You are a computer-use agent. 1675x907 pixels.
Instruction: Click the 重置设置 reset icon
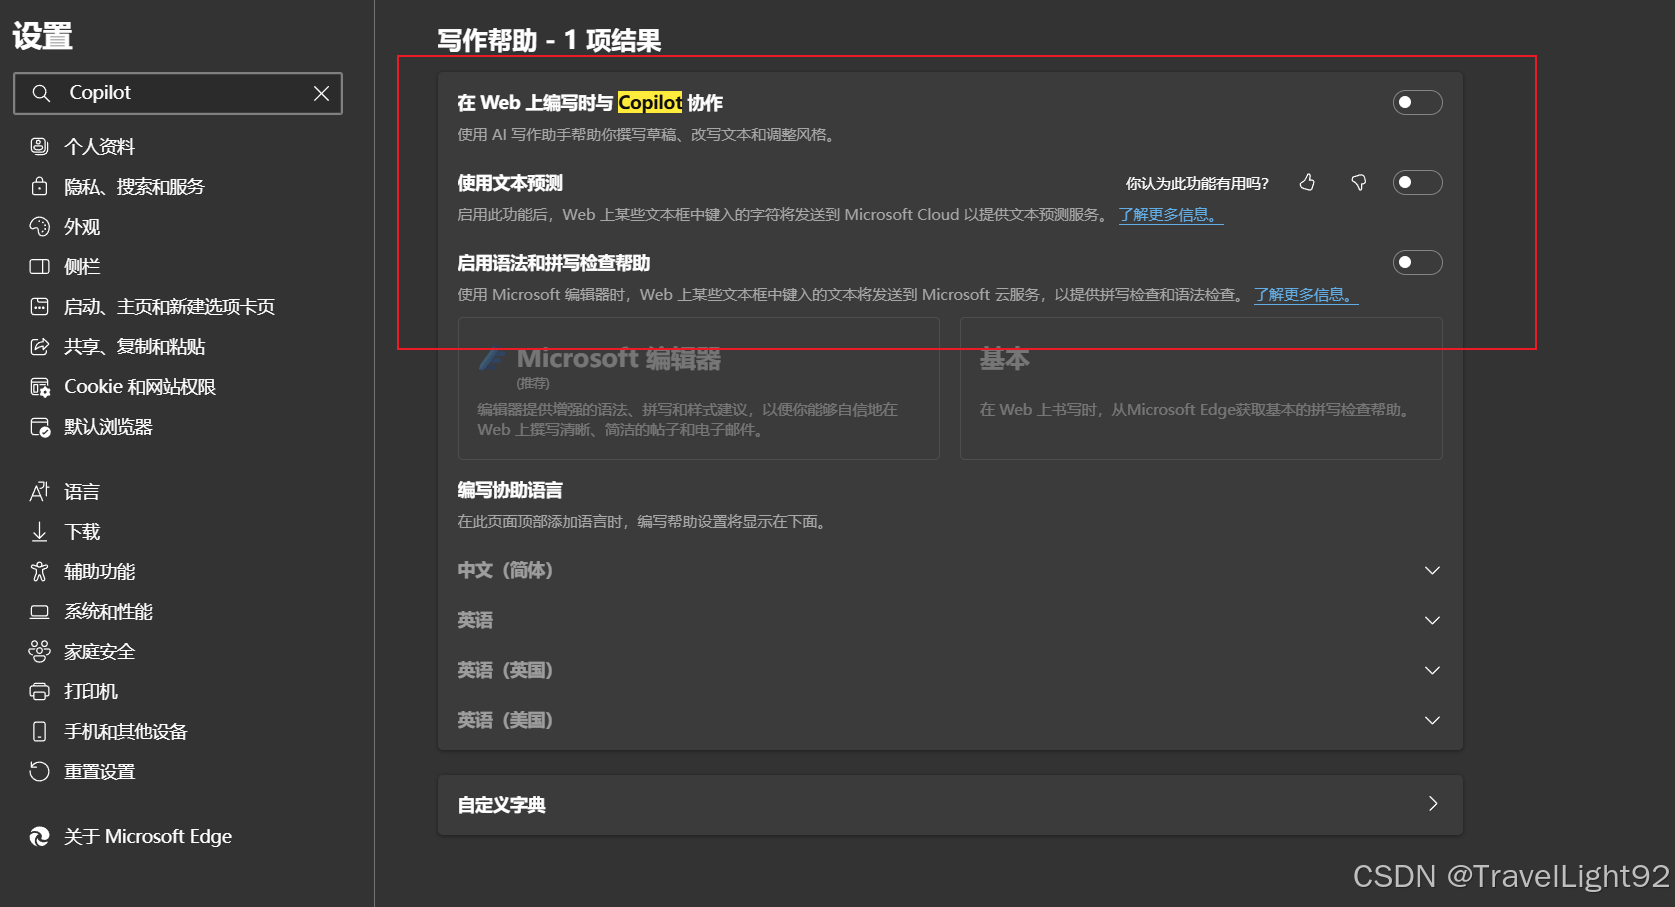39,771
